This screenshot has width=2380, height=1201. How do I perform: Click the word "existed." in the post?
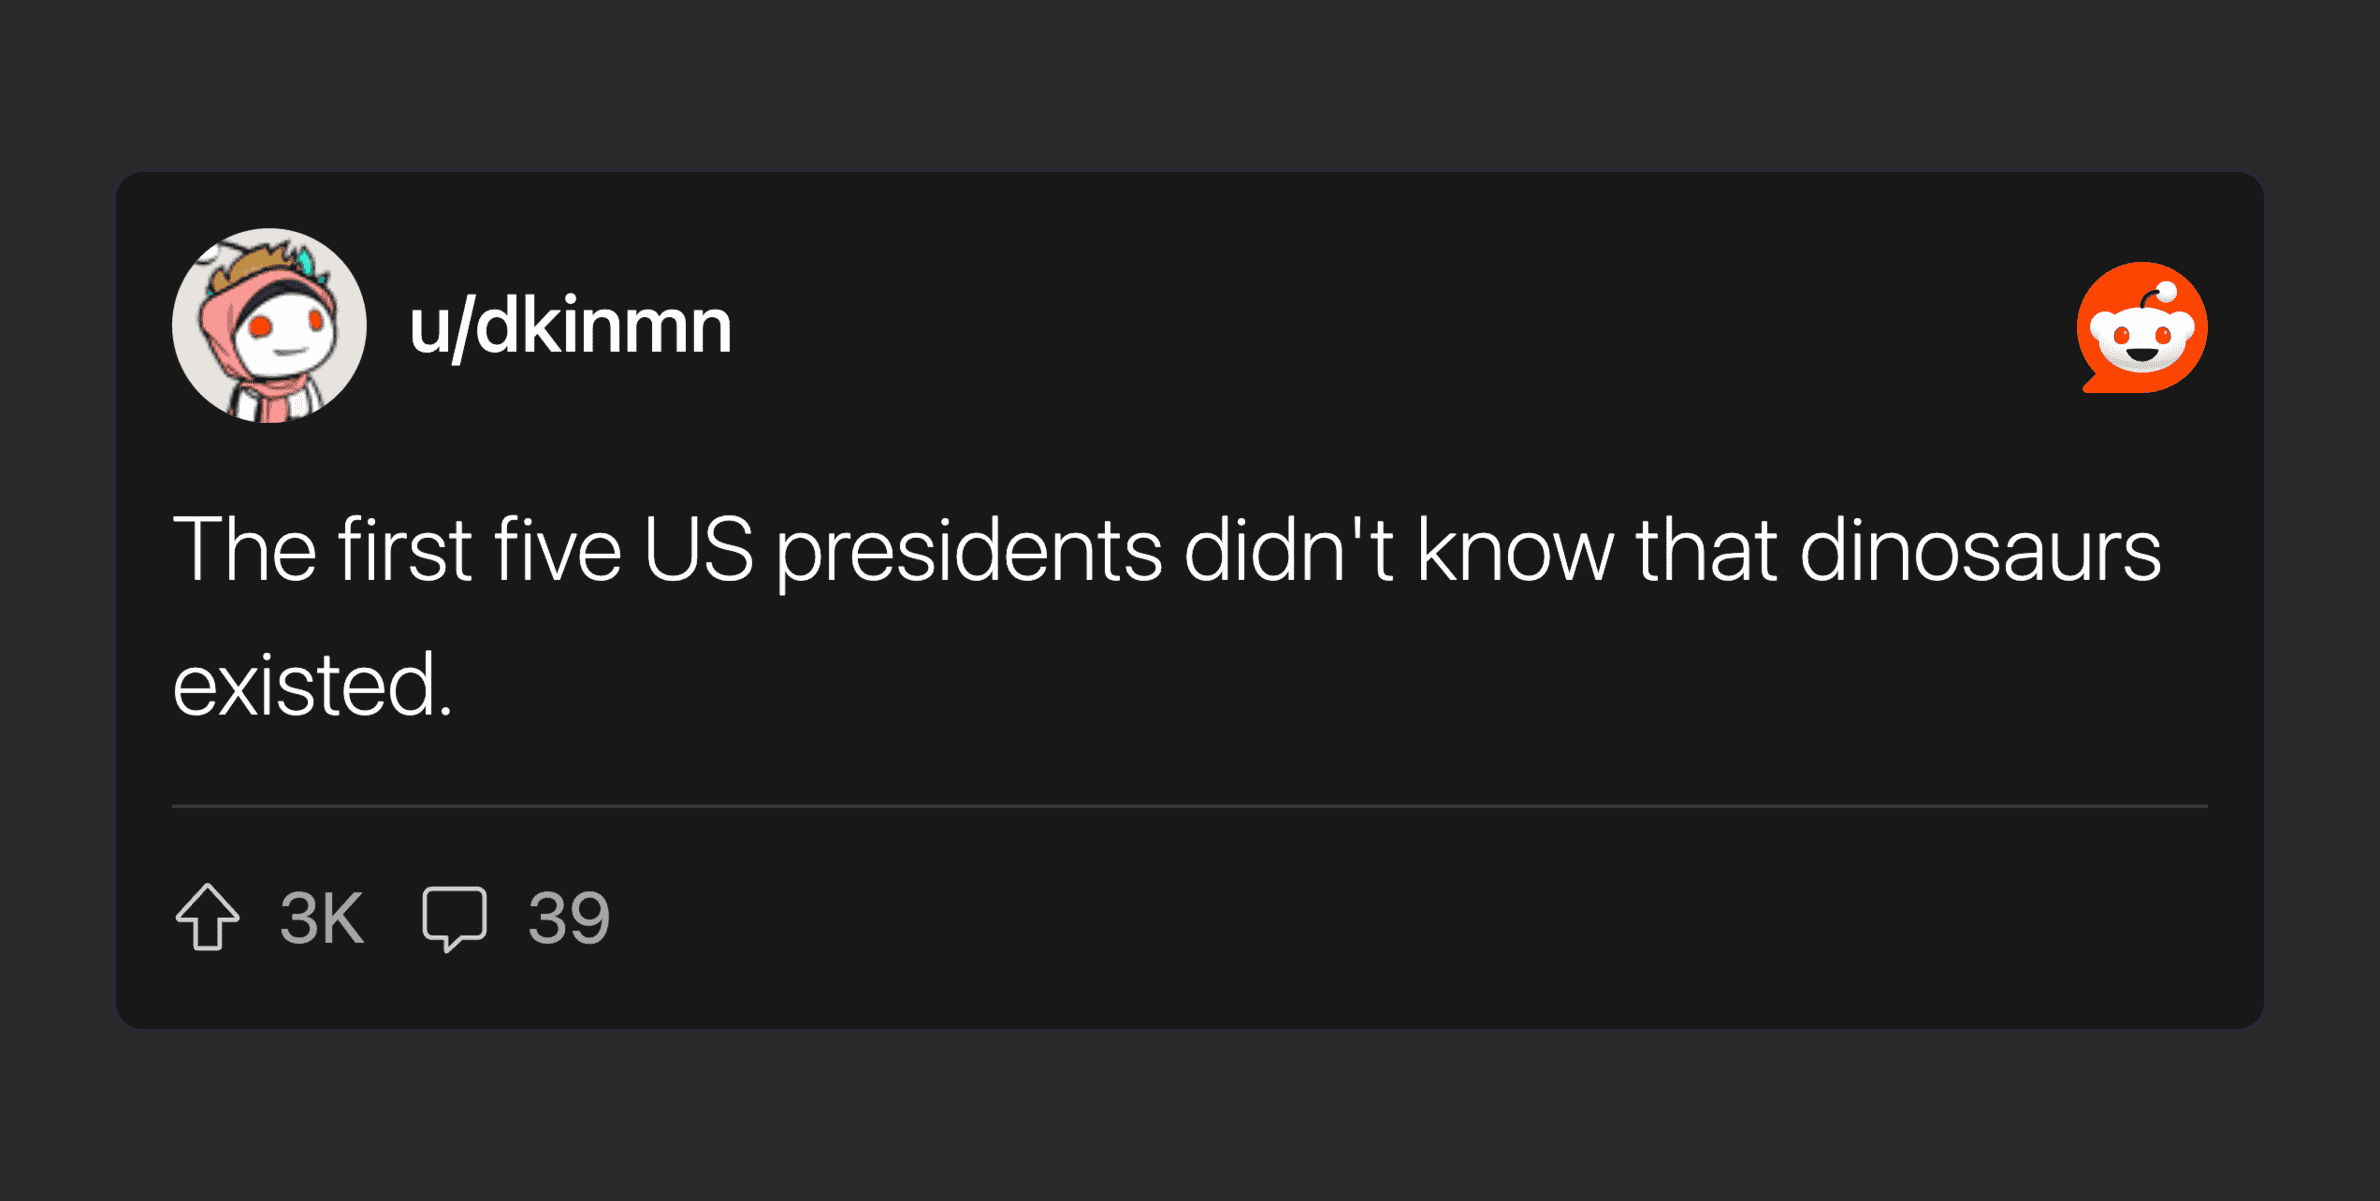click(x=313, y=686)
